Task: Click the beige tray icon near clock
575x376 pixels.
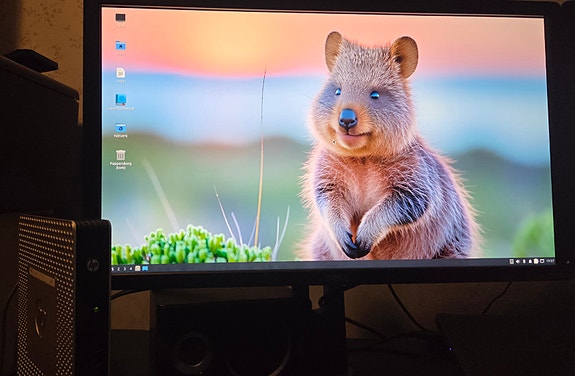Action: [536, 261]
